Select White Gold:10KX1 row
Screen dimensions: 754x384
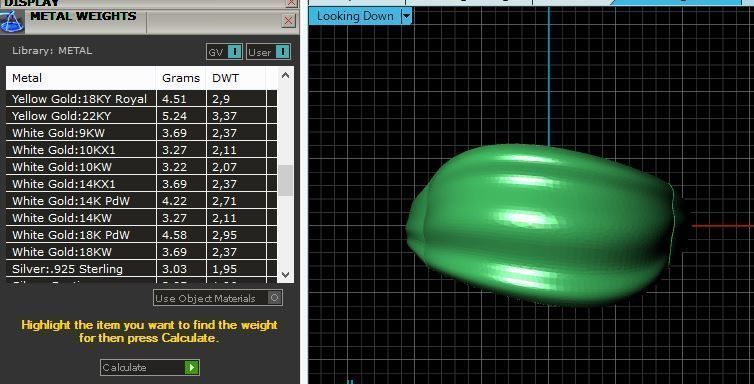click(x=141, y=150)
